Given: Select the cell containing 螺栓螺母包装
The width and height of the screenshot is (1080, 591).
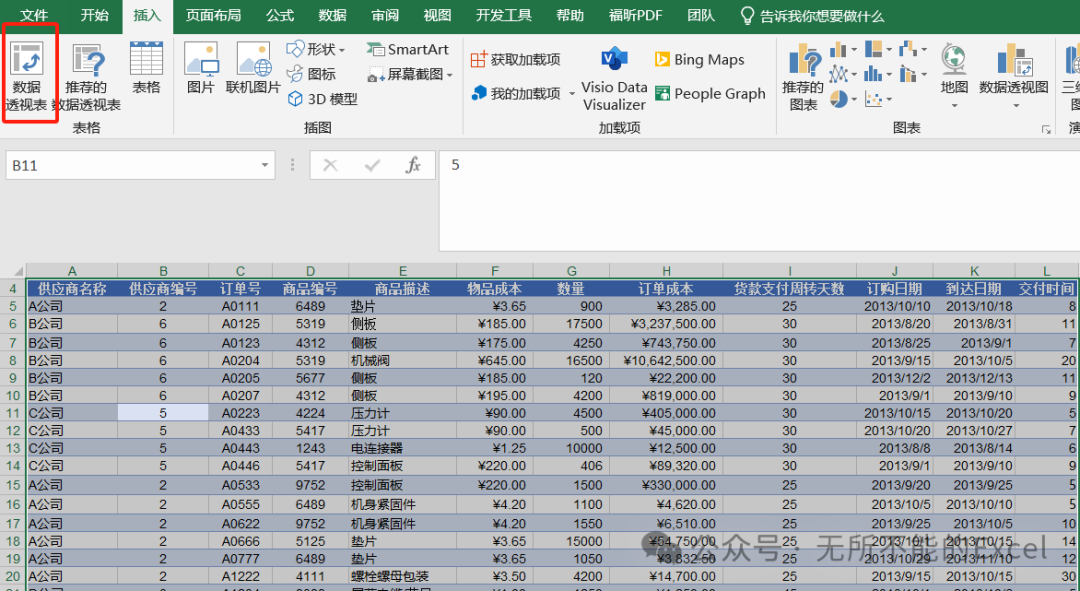Looking at the screenshot, I should point(402,577).
